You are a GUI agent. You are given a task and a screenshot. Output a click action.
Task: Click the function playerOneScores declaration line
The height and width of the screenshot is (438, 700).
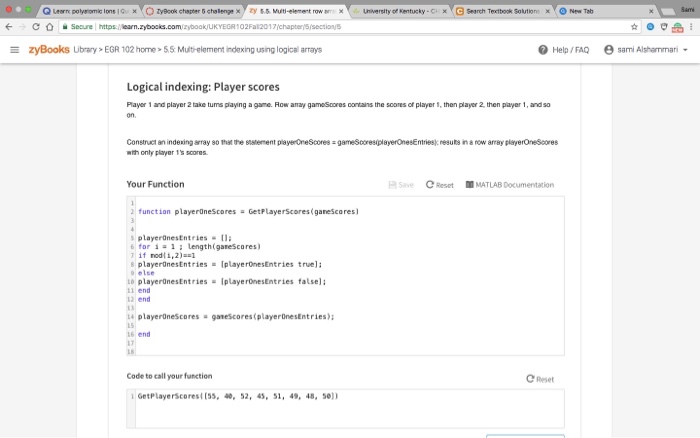(x=248, y=212)
